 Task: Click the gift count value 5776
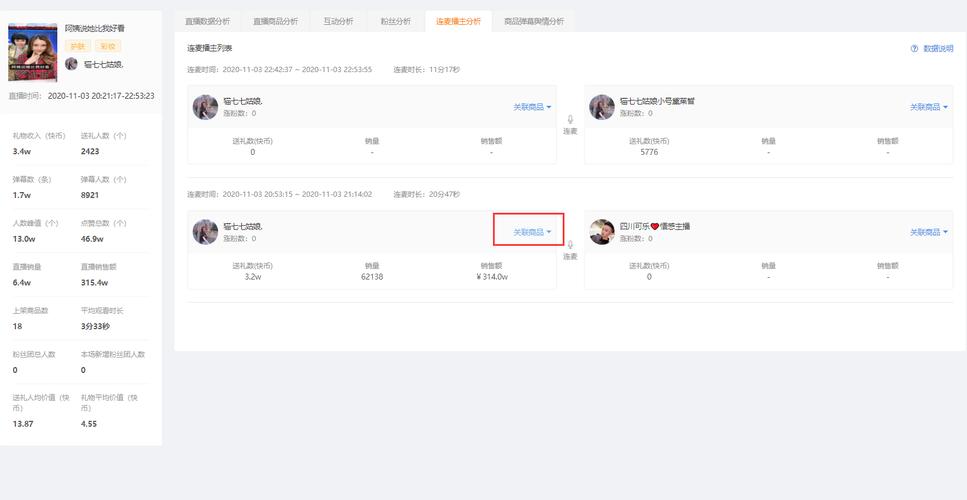point(649,152)
